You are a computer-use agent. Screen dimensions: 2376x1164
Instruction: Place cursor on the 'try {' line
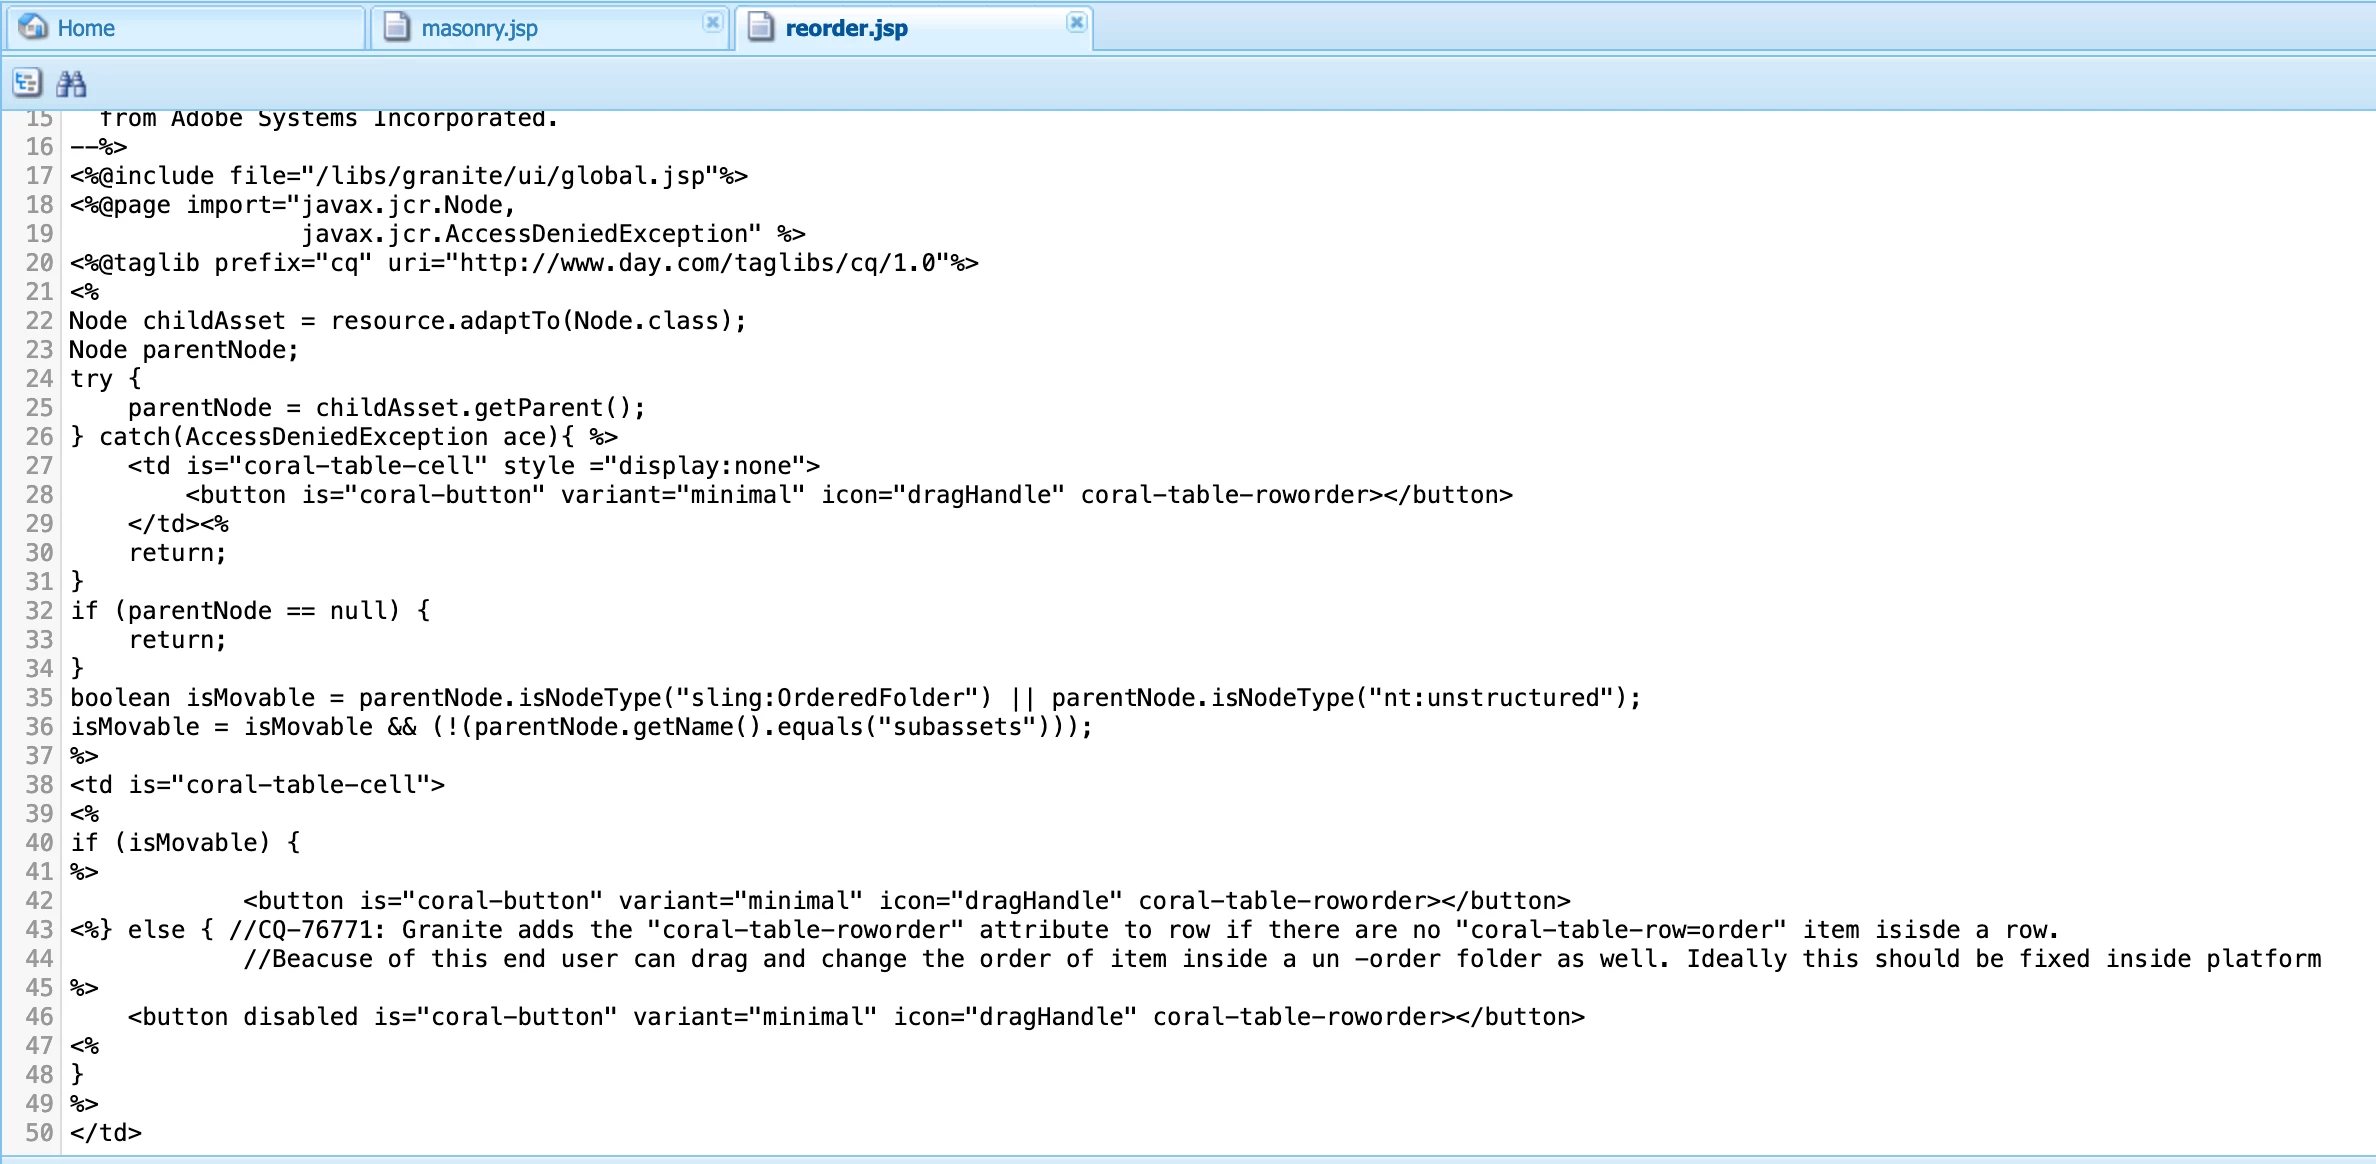[106, 379]
